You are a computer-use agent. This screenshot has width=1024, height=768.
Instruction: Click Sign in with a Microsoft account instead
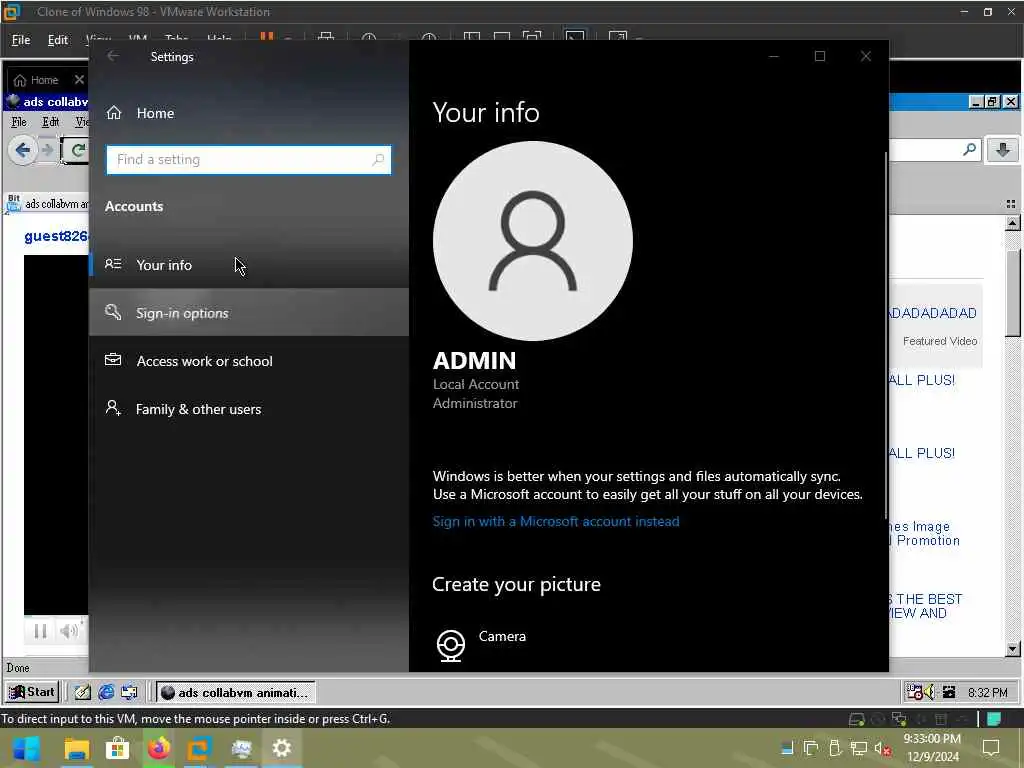(x=556, y=521)
